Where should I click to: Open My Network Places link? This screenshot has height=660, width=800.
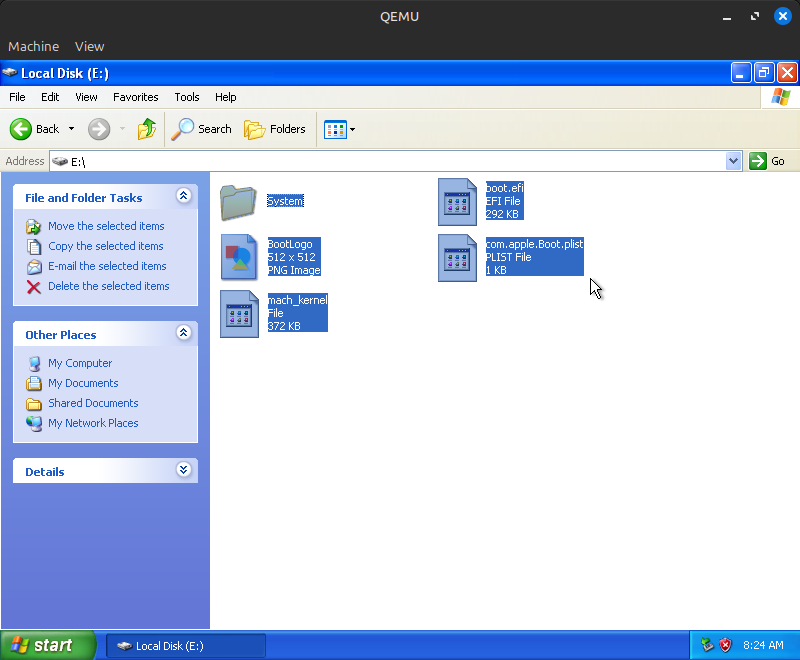93,423
